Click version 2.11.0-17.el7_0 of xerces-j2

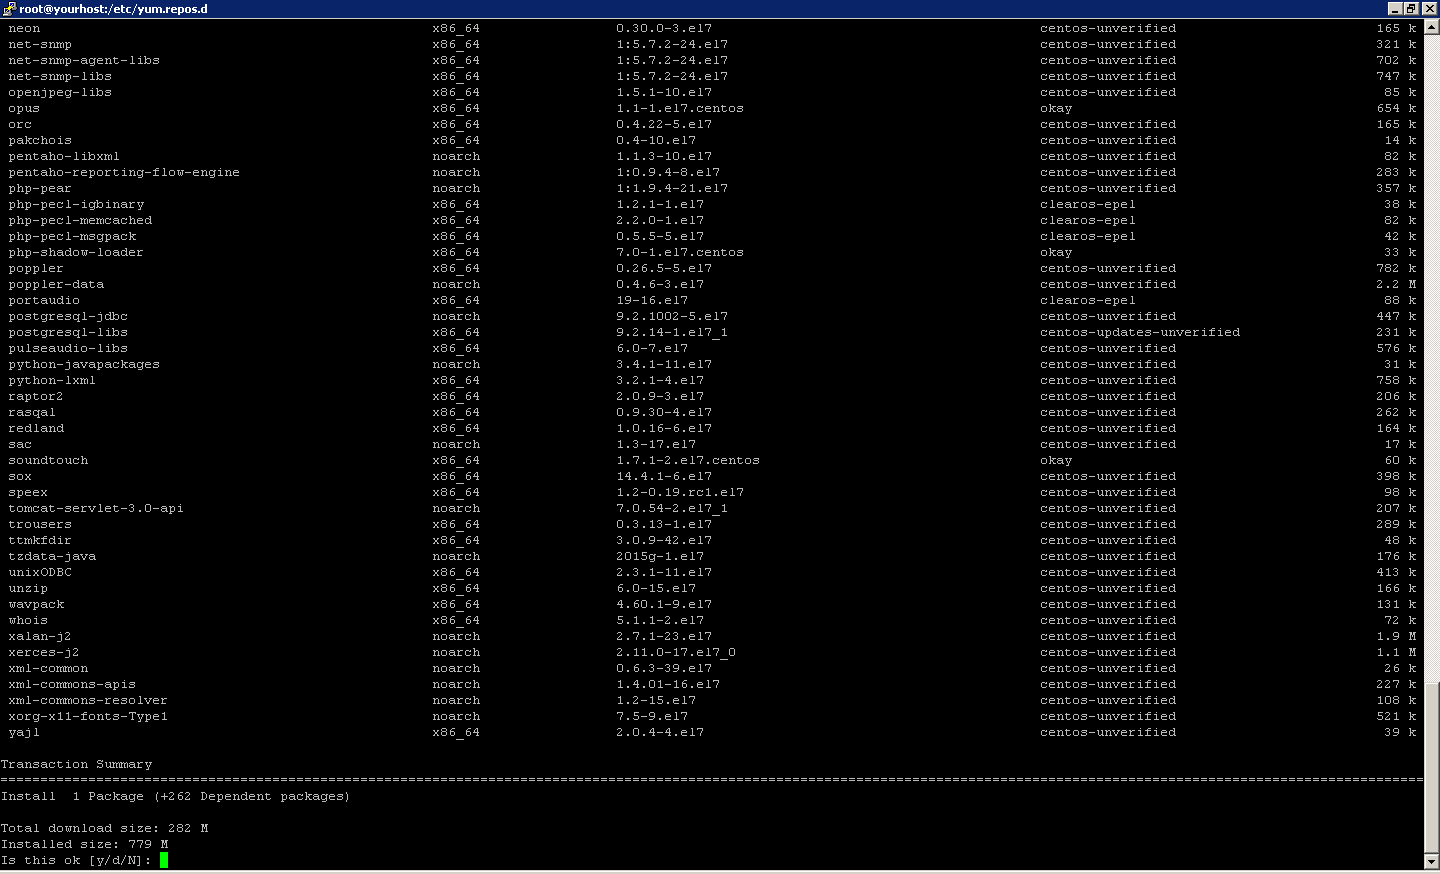coord(676,652)
